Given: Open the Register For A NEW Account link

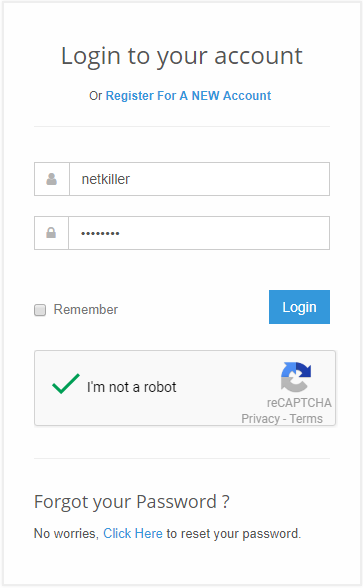Looking at the screenshot, I should [188, 96].
